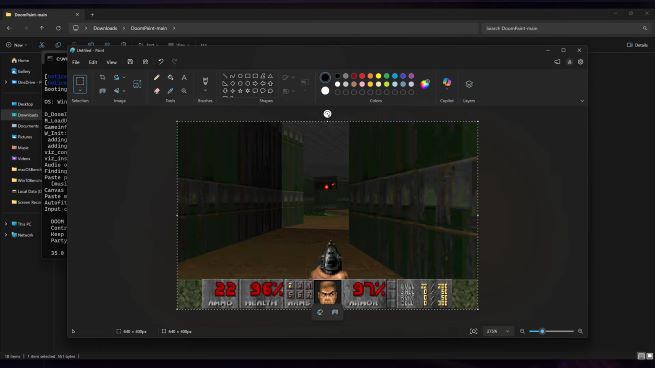Collapse the Paint ribbon chevron
The height and width of the screenshot is (368, 655).
point(582,101)
